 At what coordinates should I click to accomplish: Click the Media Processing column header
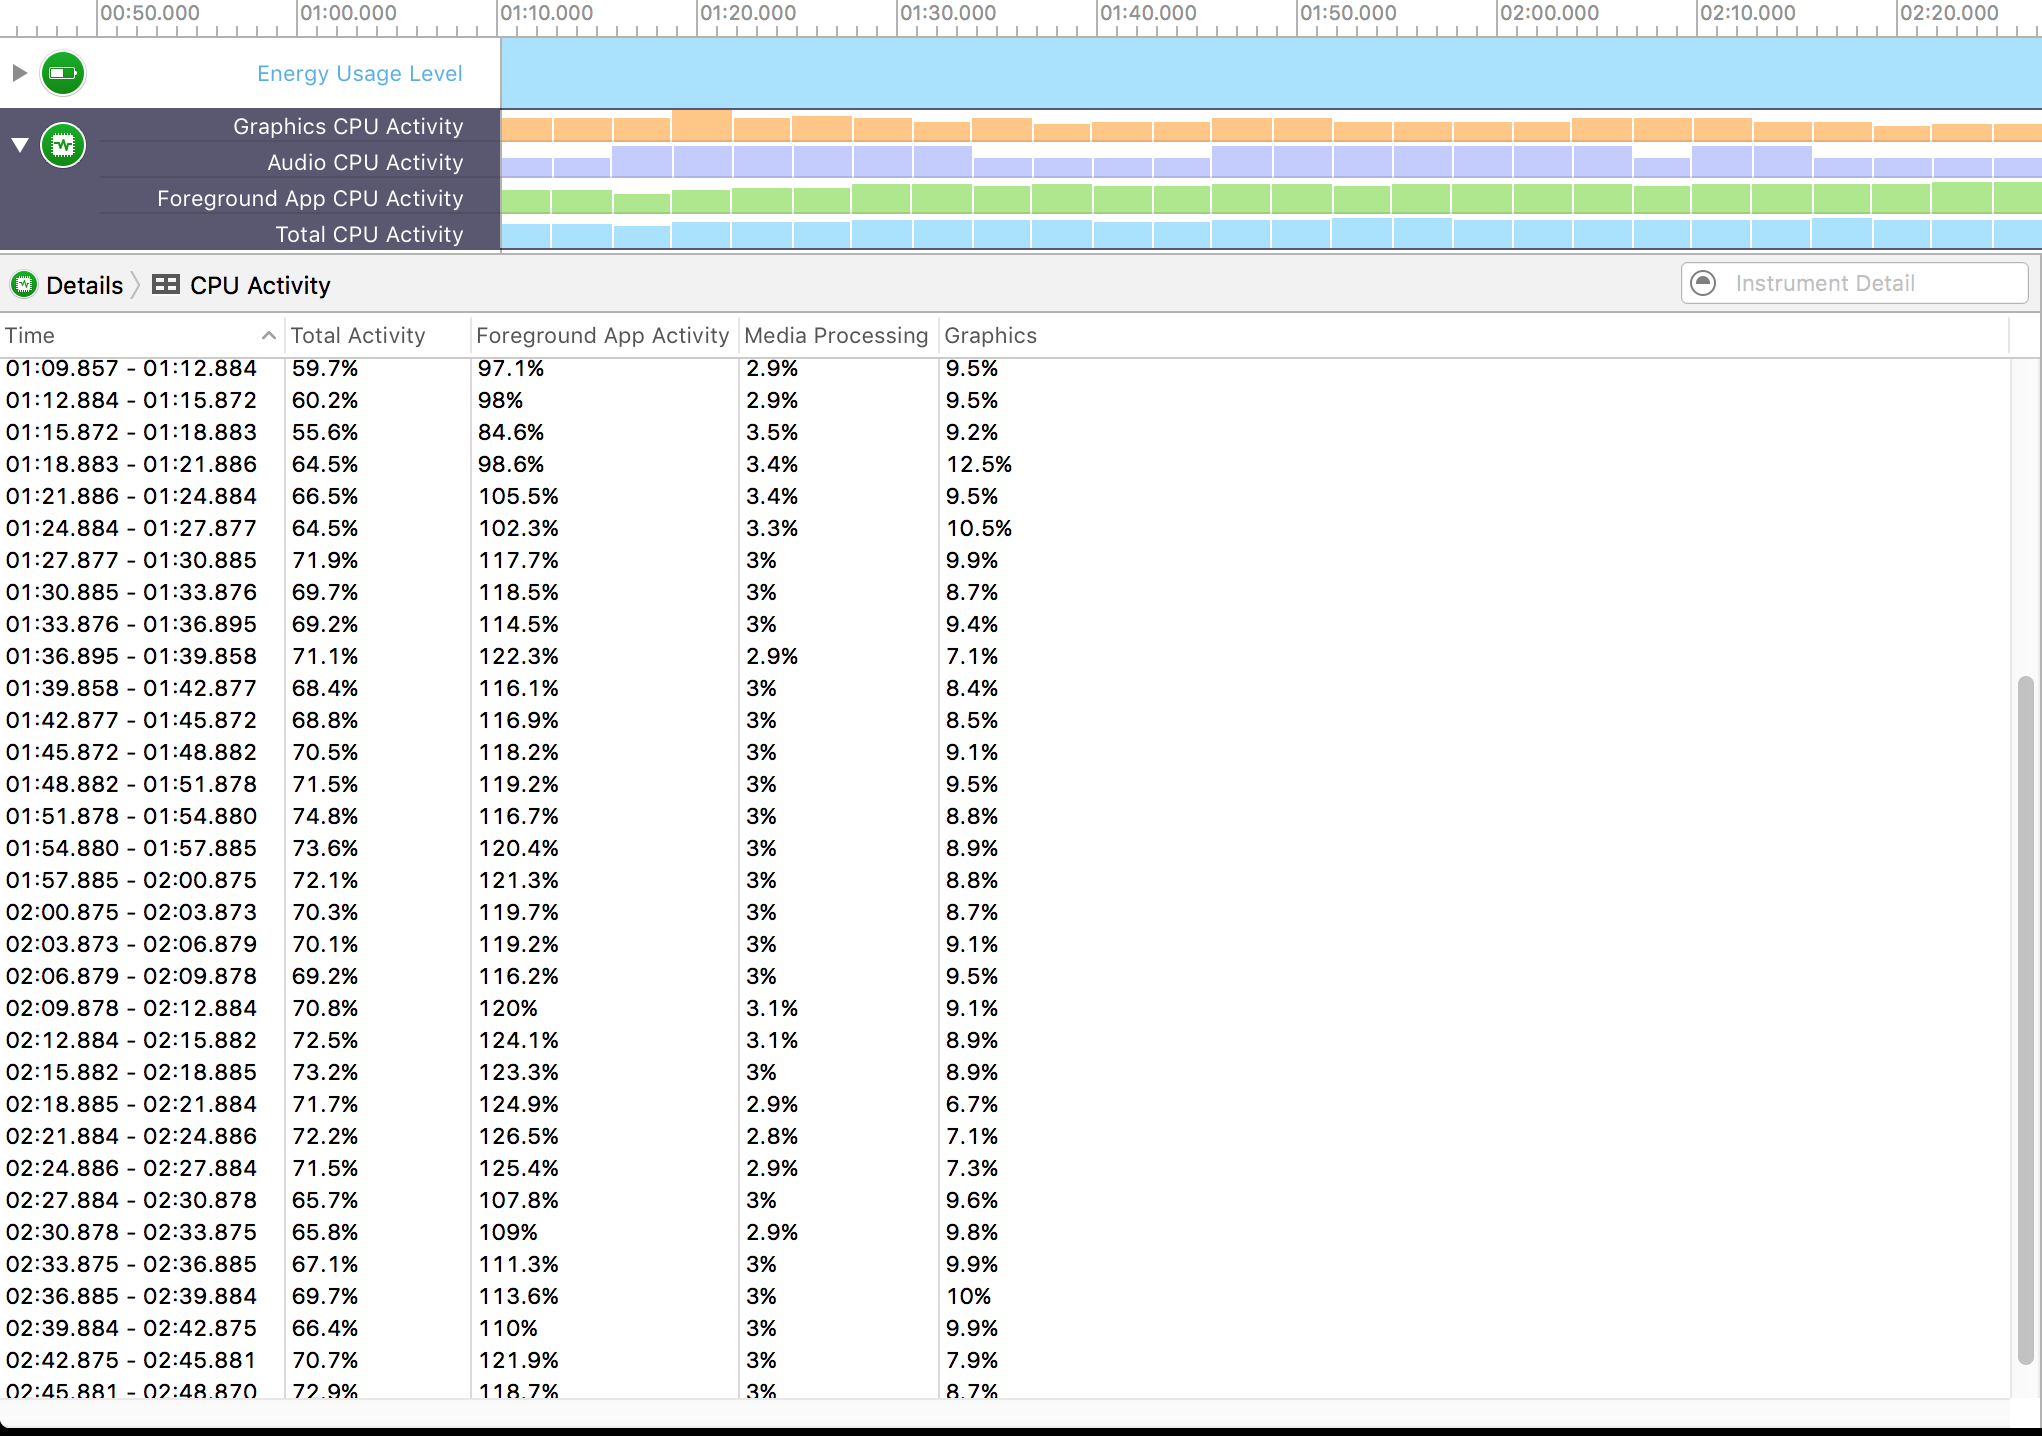coord(836,336)
